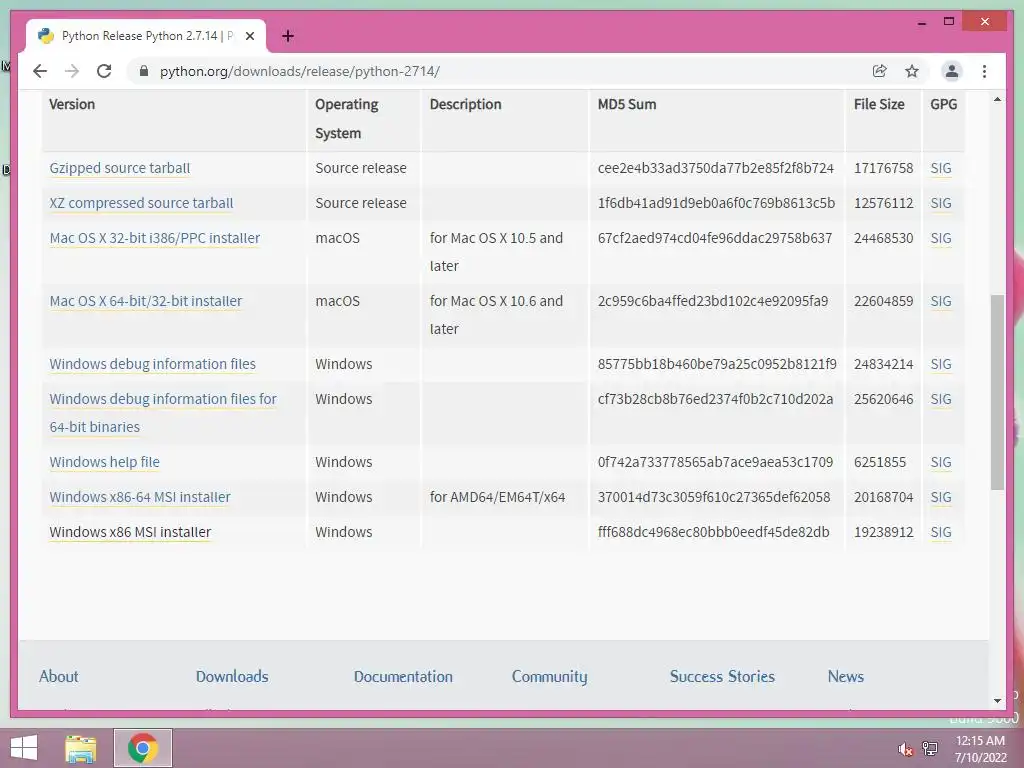Select description for AMD64/EM64T/x64
This screenshot has height=768, width=1024.
(x=497, y=497)
